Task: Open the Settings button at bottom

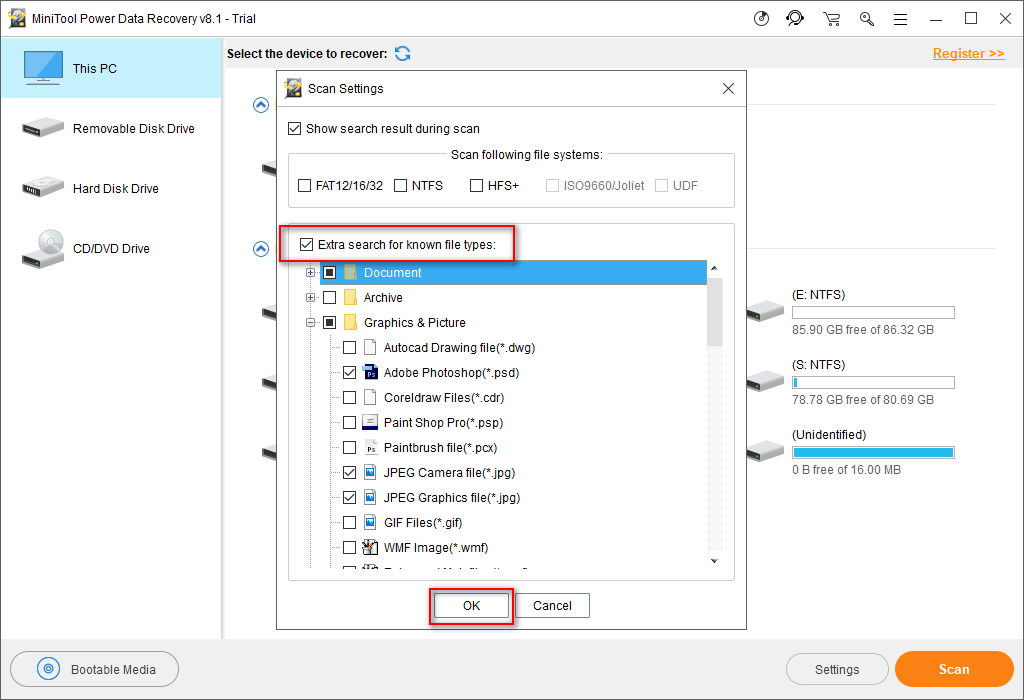Action: [x=837, y=669]
